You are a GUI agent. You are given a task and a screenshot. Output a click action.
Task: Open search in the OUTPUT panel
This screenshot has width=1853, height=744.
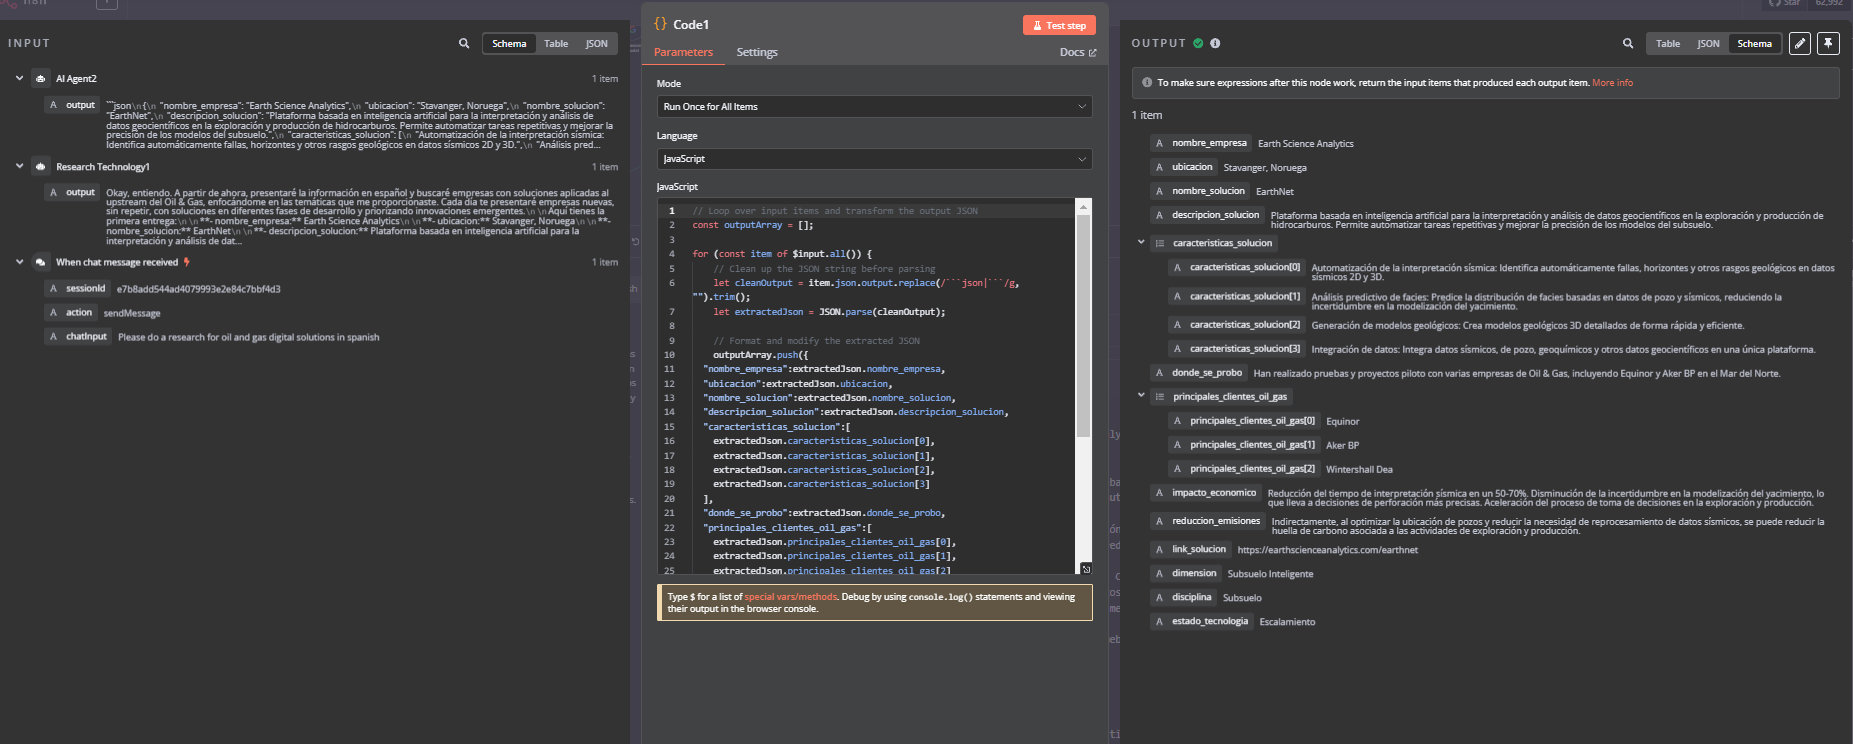[x=1628, y=44]
